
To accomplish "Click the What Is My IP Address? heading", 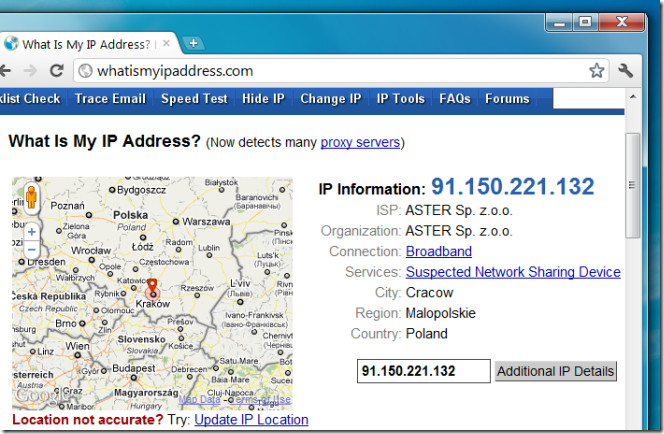I will pyautogui.click(x=104, y=141).
